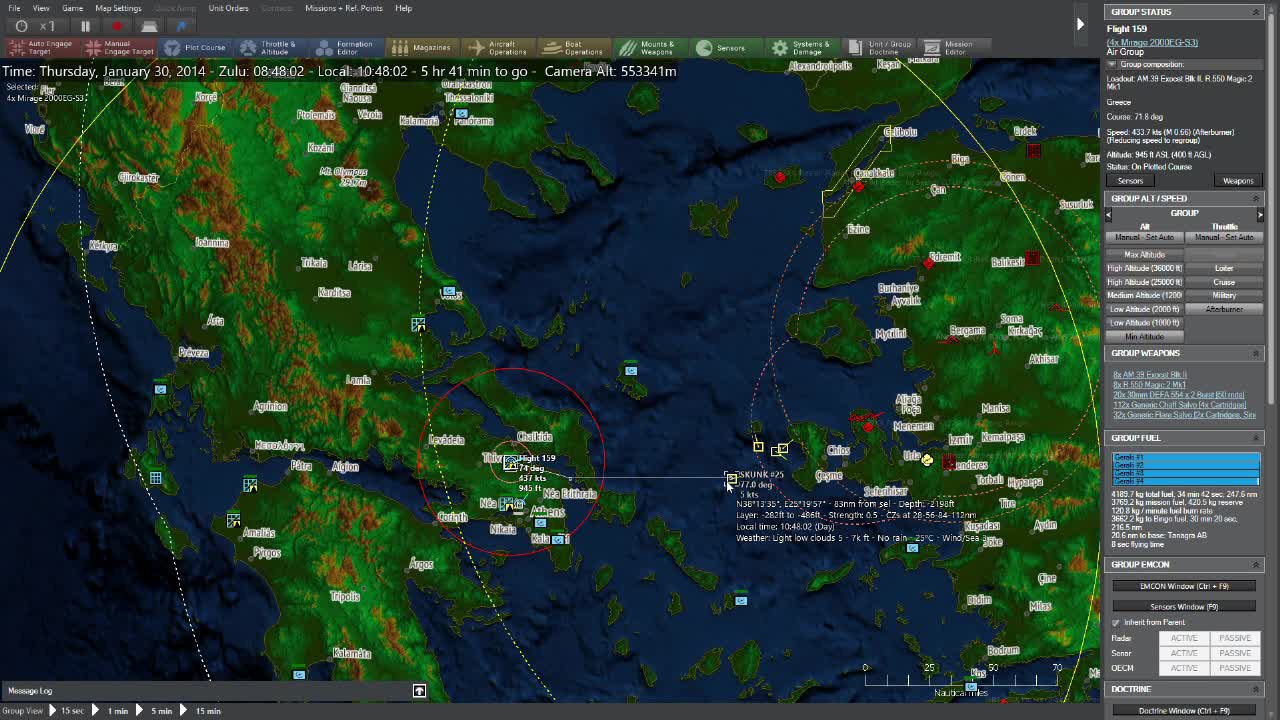Viewport: 1280px width, 720px height.
Task: Open the File menu
Action: tap(14, 8)
